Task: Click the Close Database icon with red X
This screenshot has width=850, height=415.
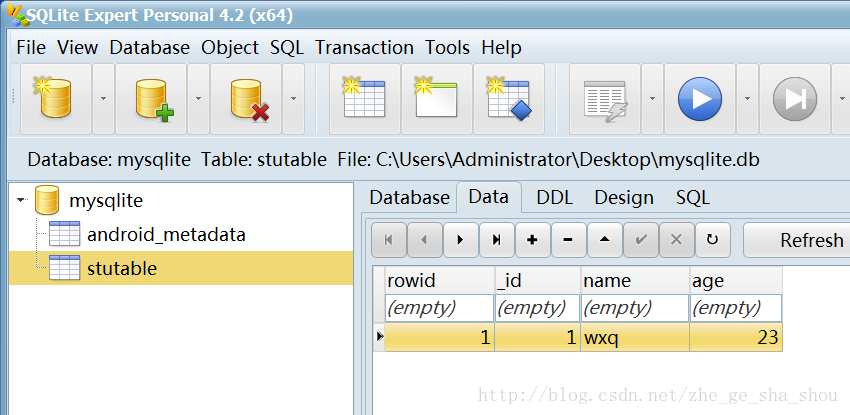Action: (246, 99)
